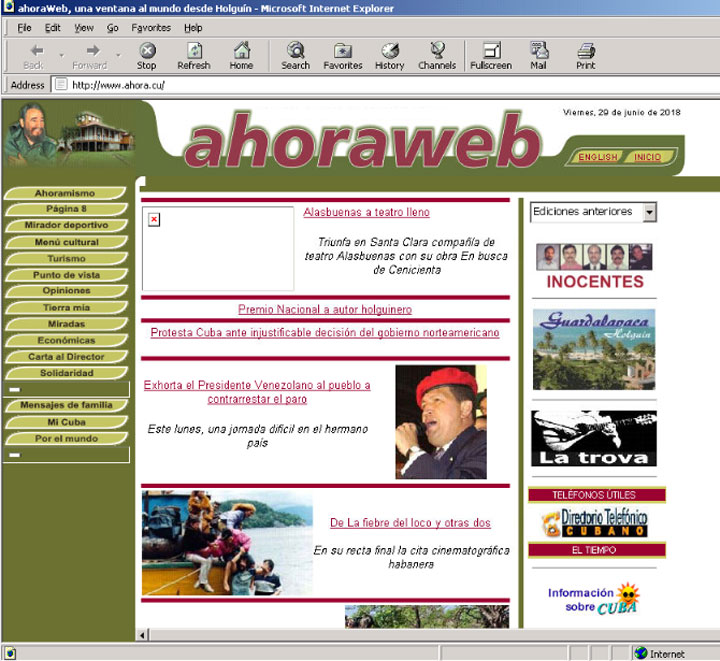Click the page icon in the address bar
This screenshot has height=661, width=720.
coord(61,84)
